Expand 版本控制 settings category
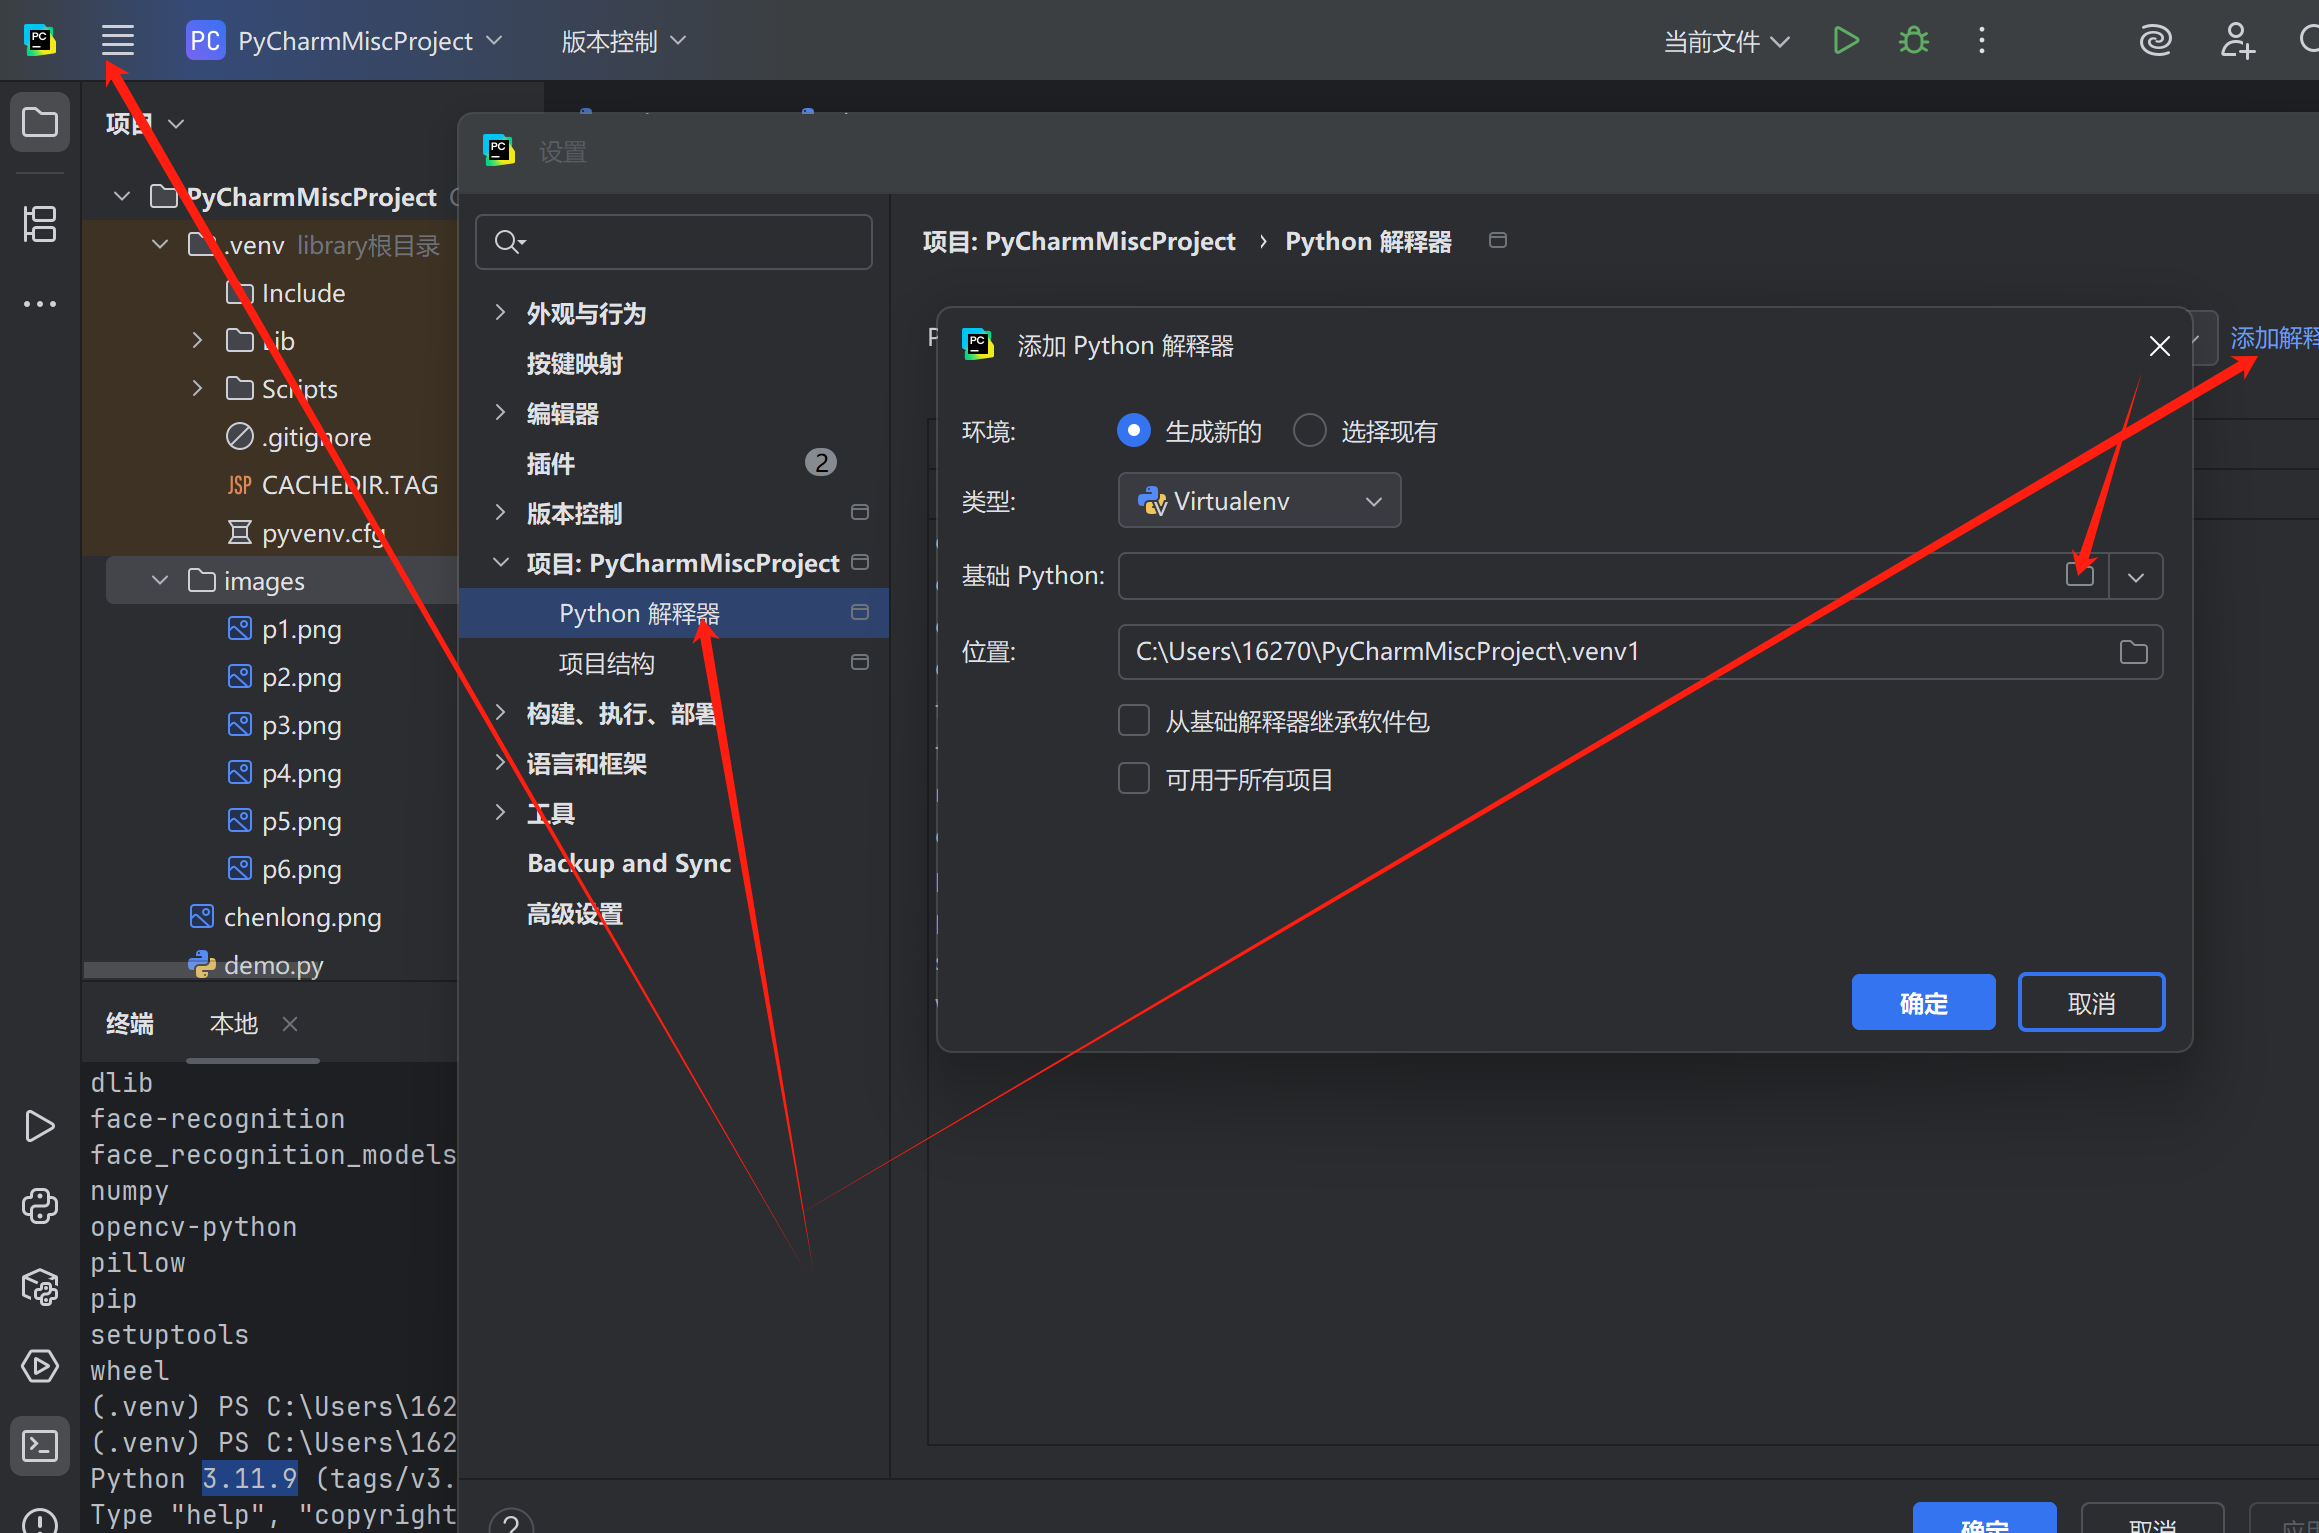This screenshot has width=2319, height=1533. pos(501,512)
